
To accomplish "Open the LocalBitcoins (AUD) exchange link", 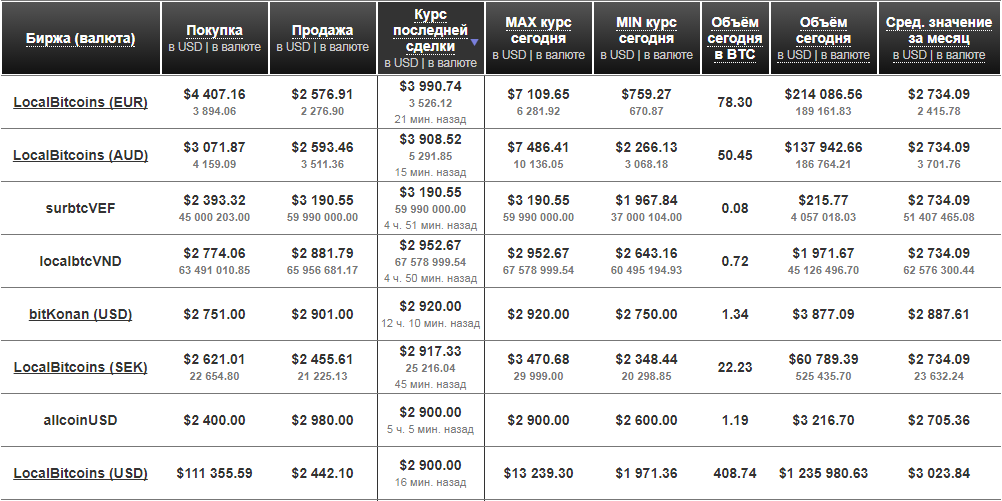I will pos(80,155).
